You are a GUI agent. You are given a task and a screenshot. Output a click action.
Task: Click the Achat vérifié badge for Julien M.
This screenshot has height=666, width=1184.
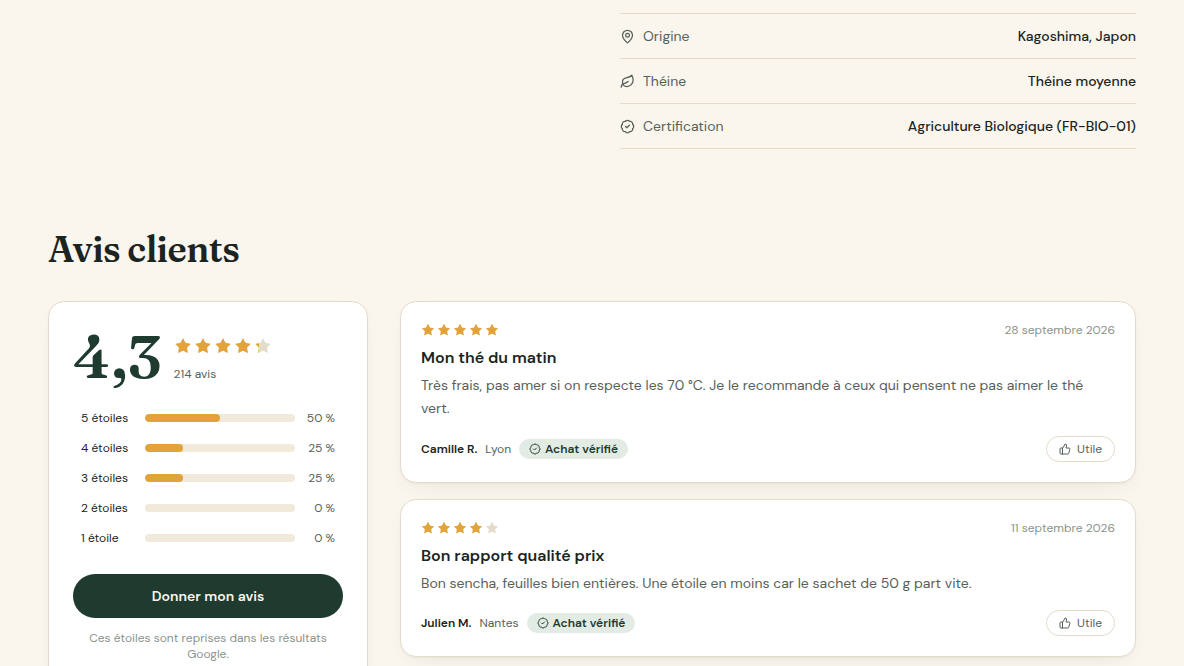tap(581, 623)
